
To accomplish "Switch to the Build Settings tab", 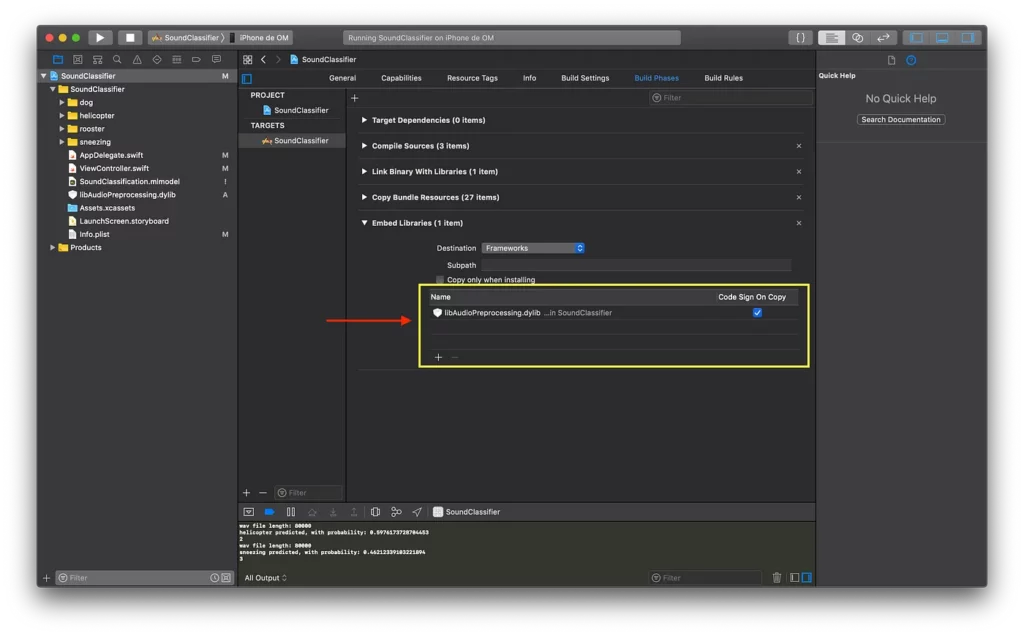I will (585, 78).
